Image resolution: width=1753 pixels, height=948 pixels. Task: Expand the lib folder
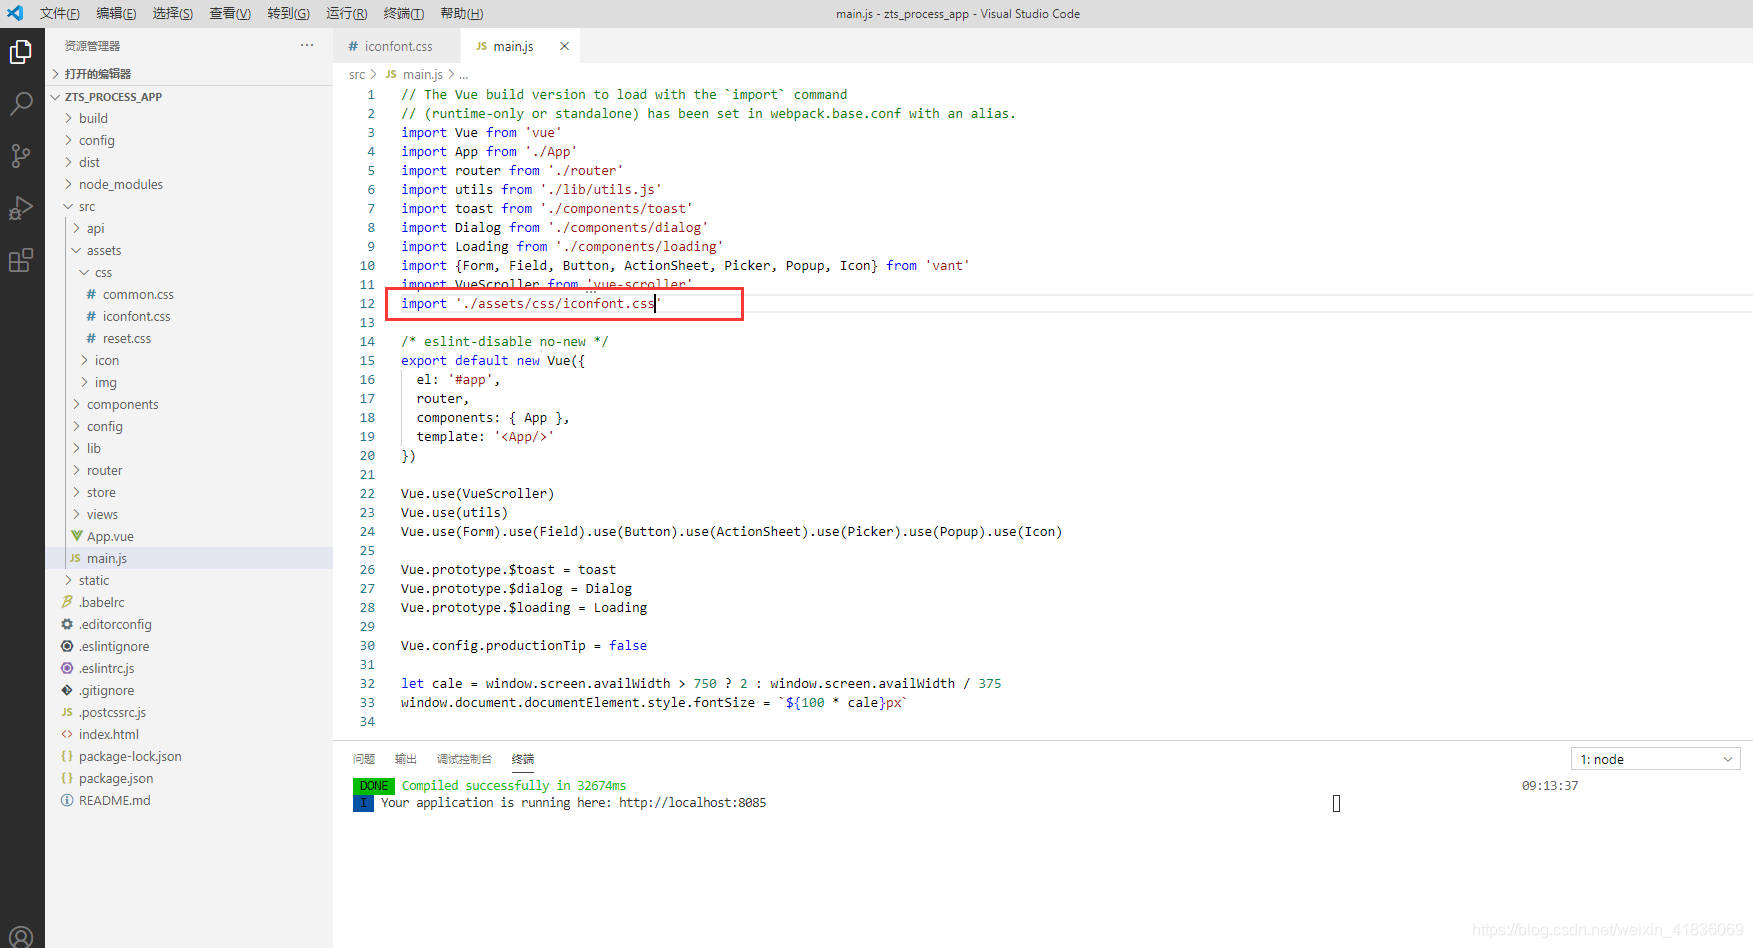click(93, 448)
